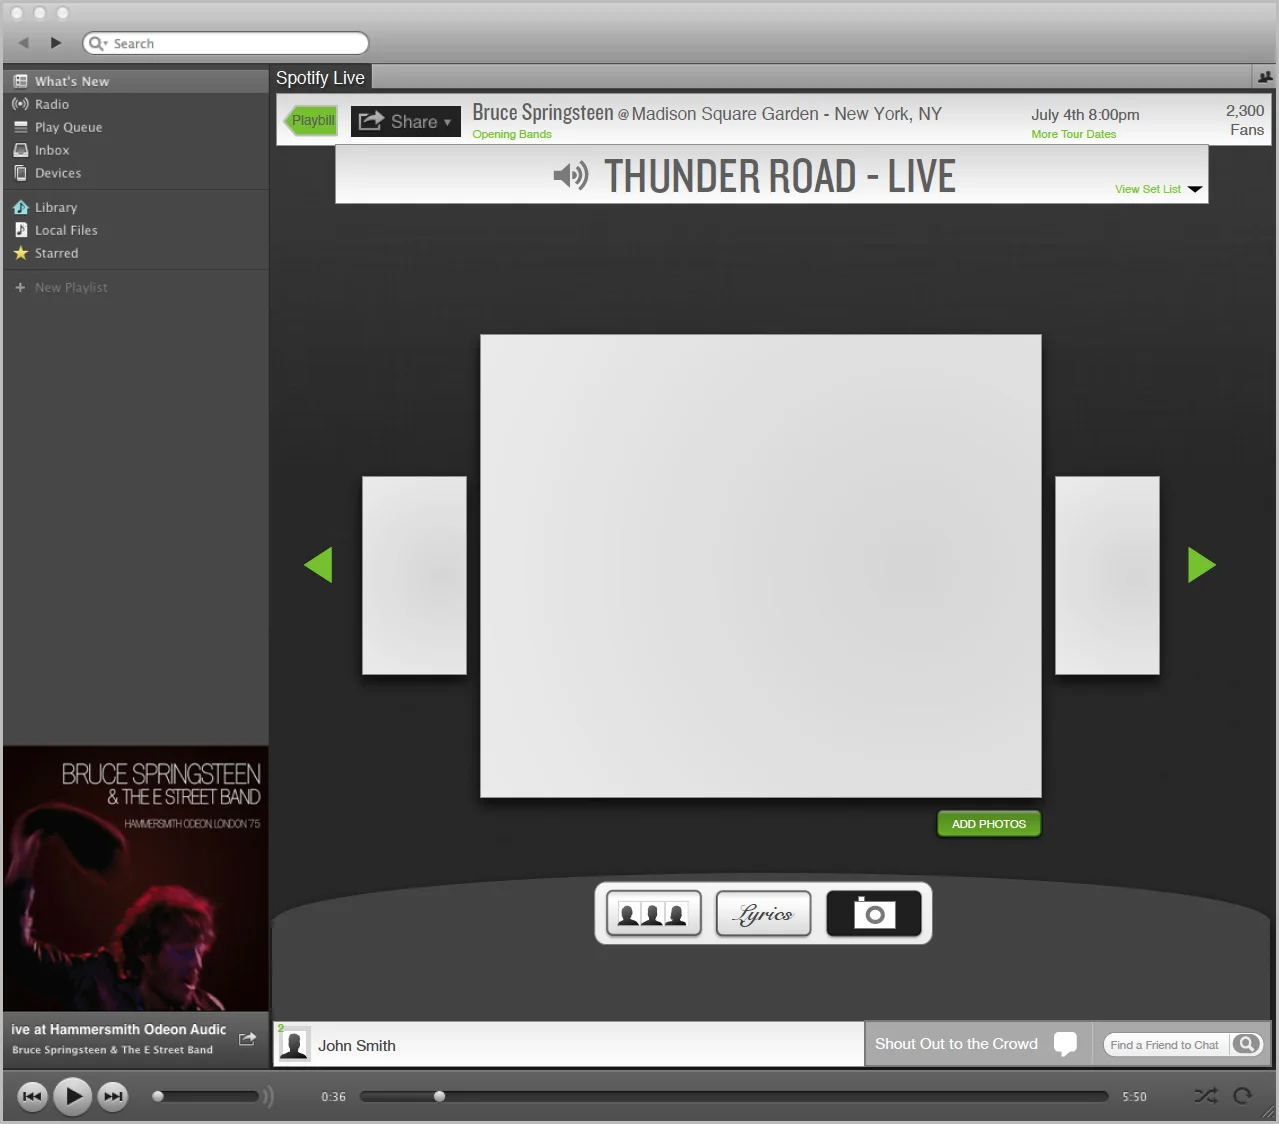The height and width of the screenshot is (1124, 1279).
Task: Click the Play button
Action: [x=73, y=1096]
